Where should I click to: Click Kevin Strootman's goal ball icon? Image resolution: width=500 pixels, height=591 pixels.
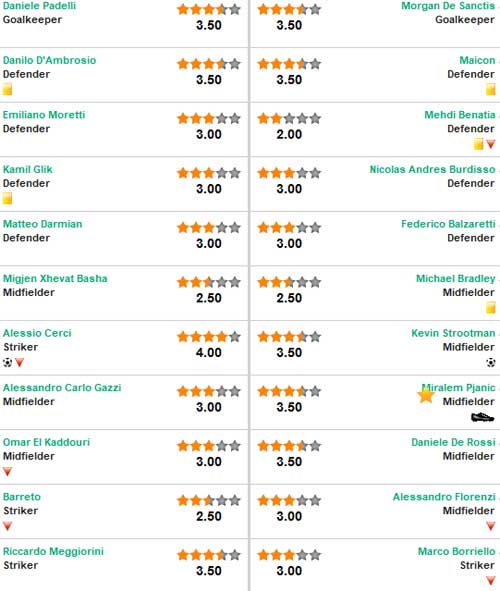pos(491,363)
